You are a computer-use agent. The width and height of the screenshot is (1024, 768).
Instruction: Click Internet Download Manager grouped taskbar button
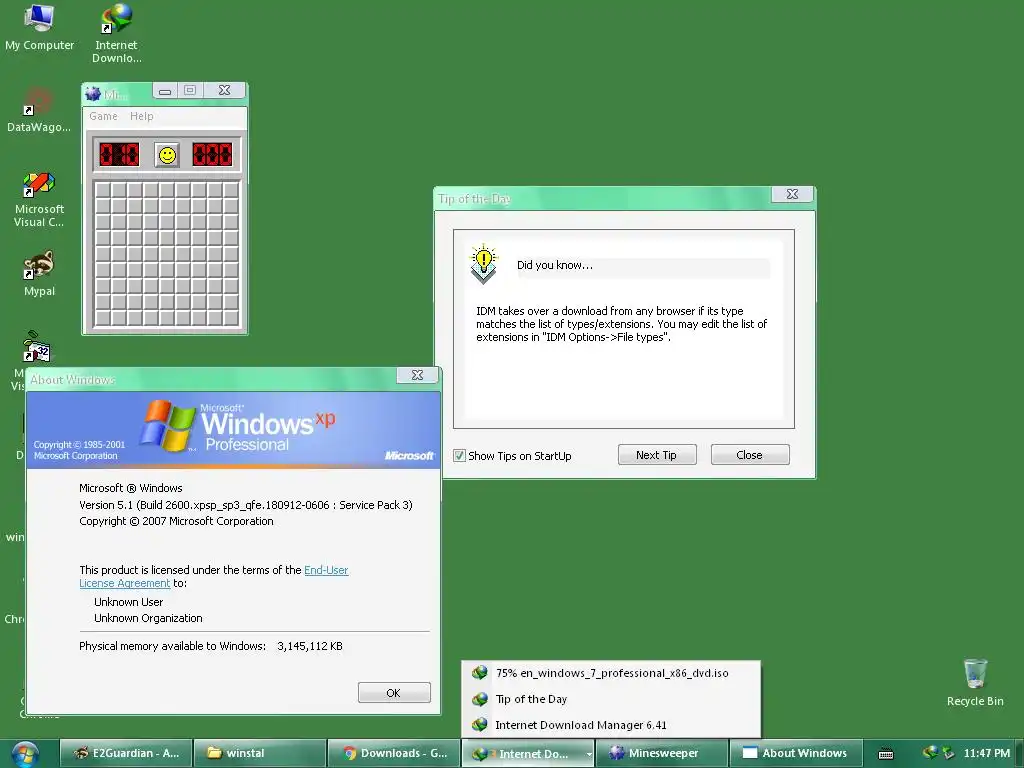(x=528, y=754)
